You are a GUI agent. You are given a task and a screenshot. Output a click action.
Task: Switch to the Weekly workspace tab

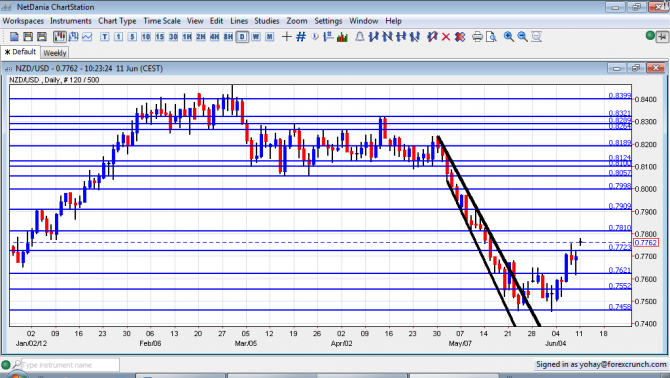(55, 53)
